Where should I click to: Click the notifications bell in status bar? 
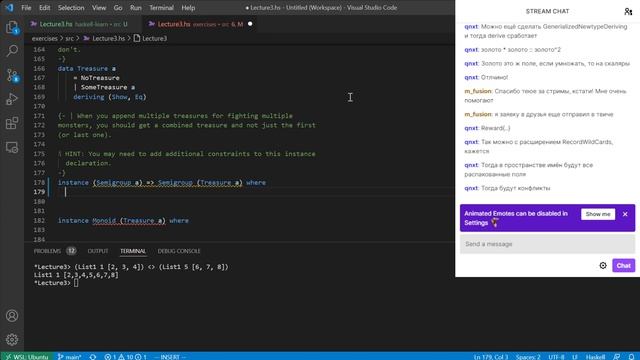tap(631, 357)
